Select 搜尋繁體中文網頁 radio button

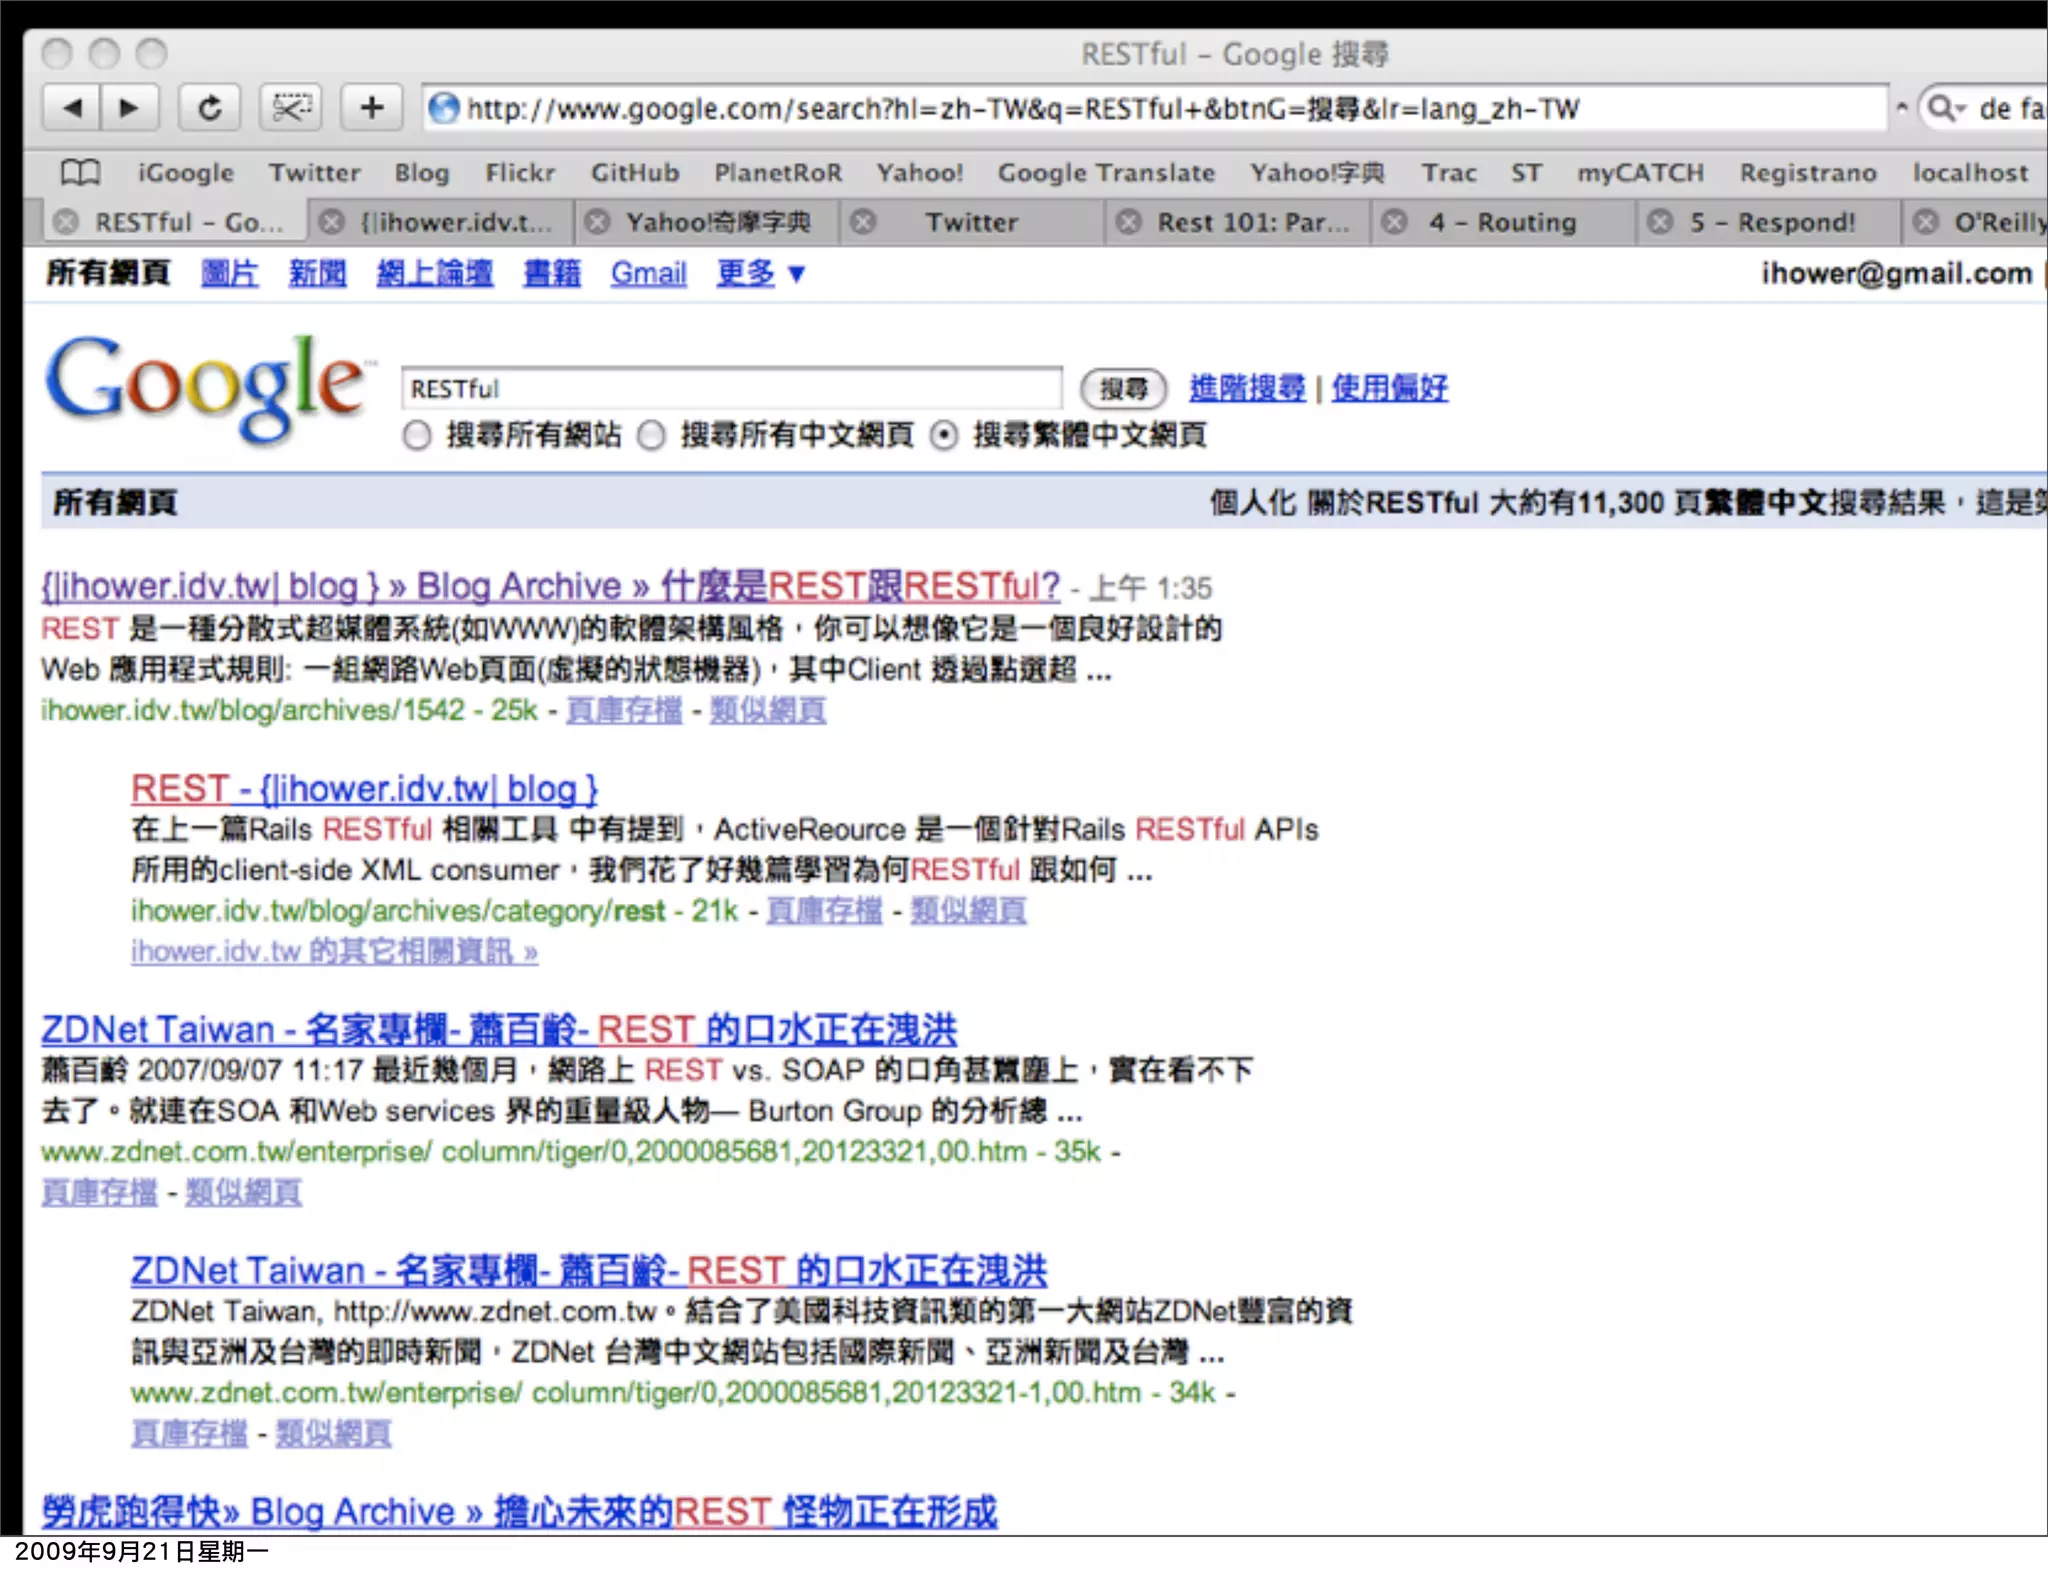click(x=944, y=436)
